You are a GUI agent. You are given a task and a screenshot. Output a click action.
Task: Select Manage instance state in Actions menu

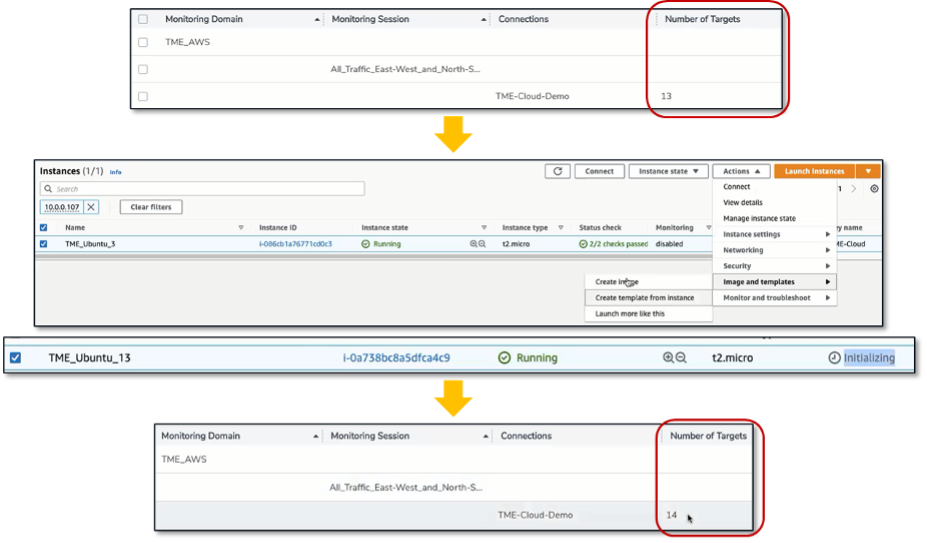tap(759, 218)
